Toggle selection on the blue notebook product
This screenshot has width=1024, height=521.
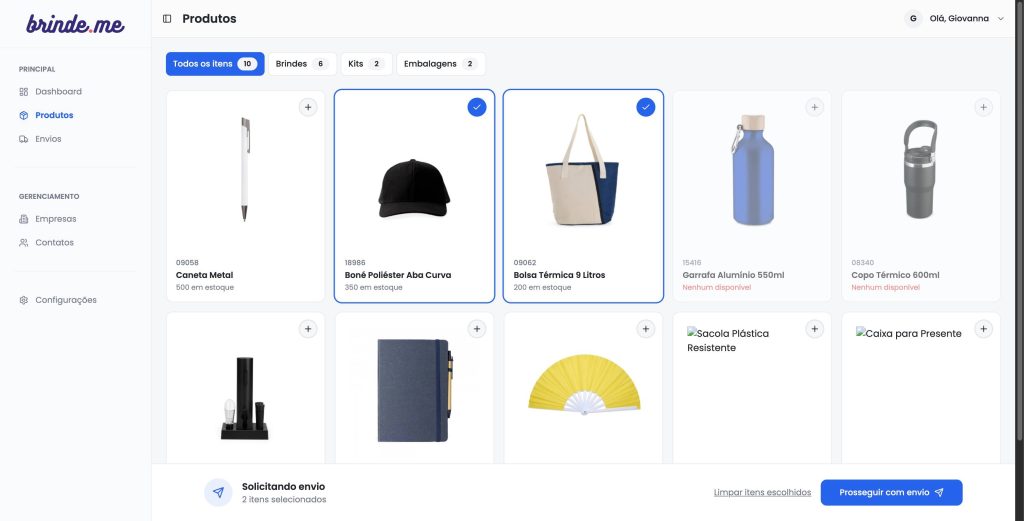pyautogui.click(x=477, y=329)
